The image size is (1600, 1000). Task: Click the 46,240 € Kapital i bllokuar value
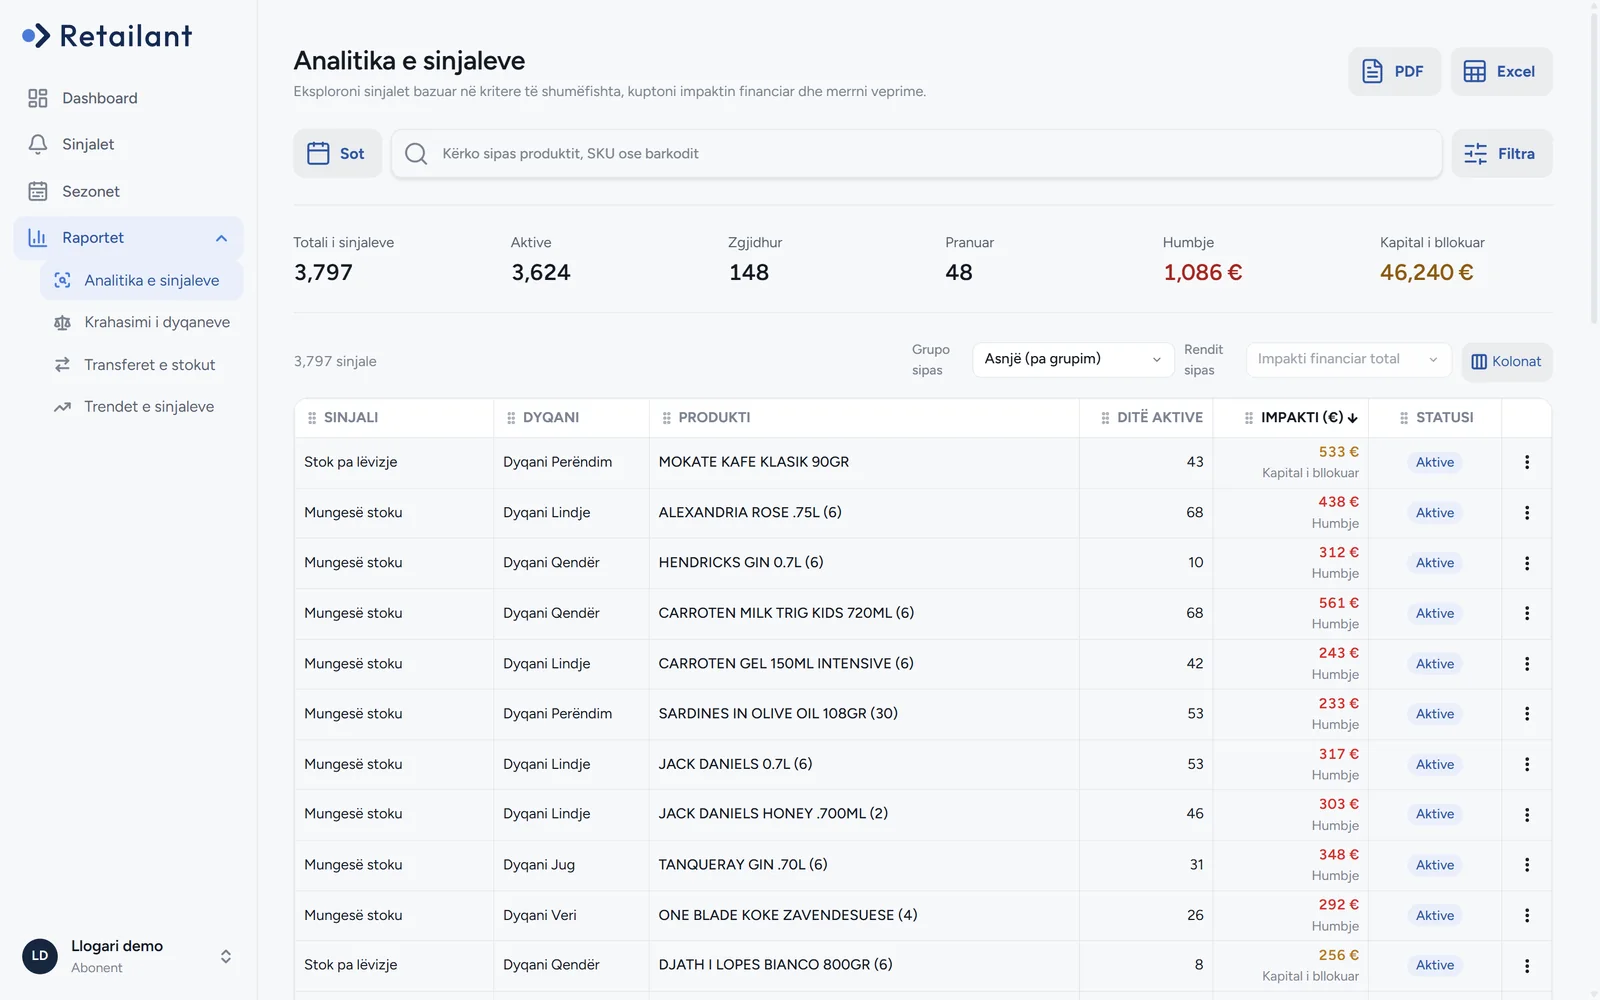click(1426, 272)
